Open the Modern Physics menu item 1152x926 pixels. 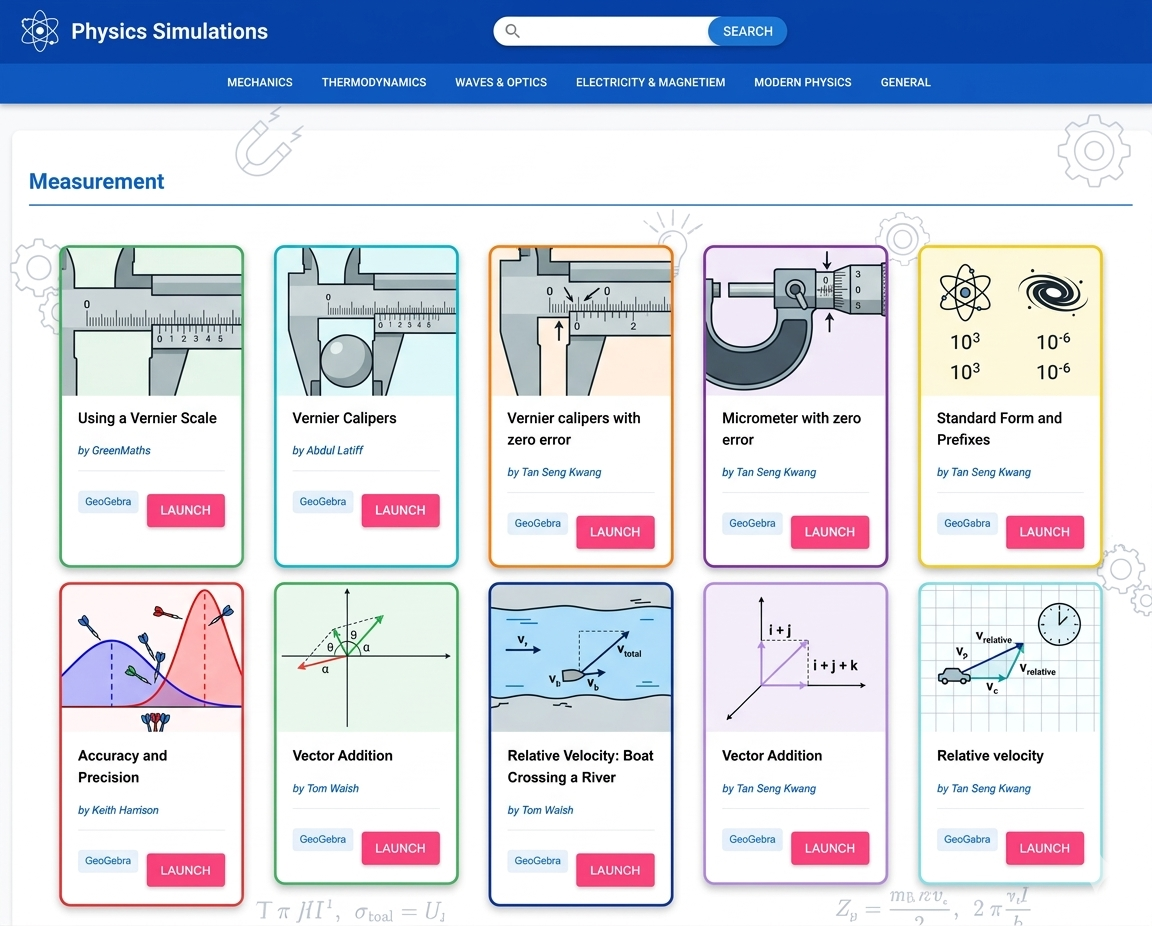tap(803, 82)
